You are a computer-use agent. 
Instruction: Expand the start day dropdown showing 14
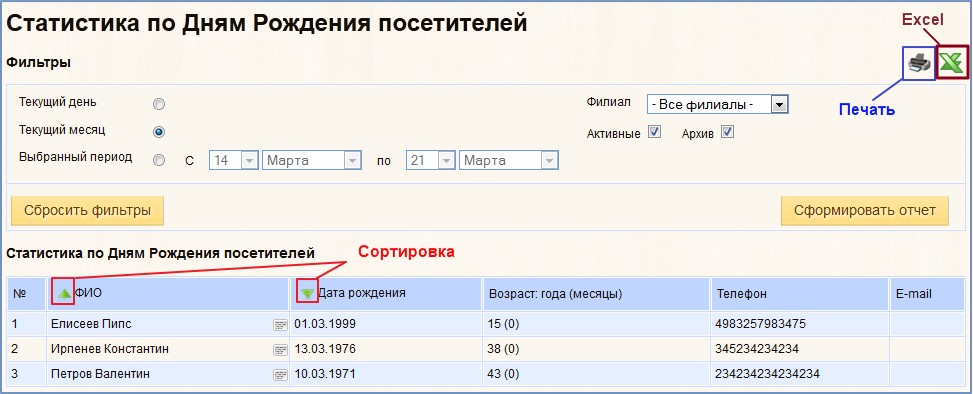tap(233, 161)
